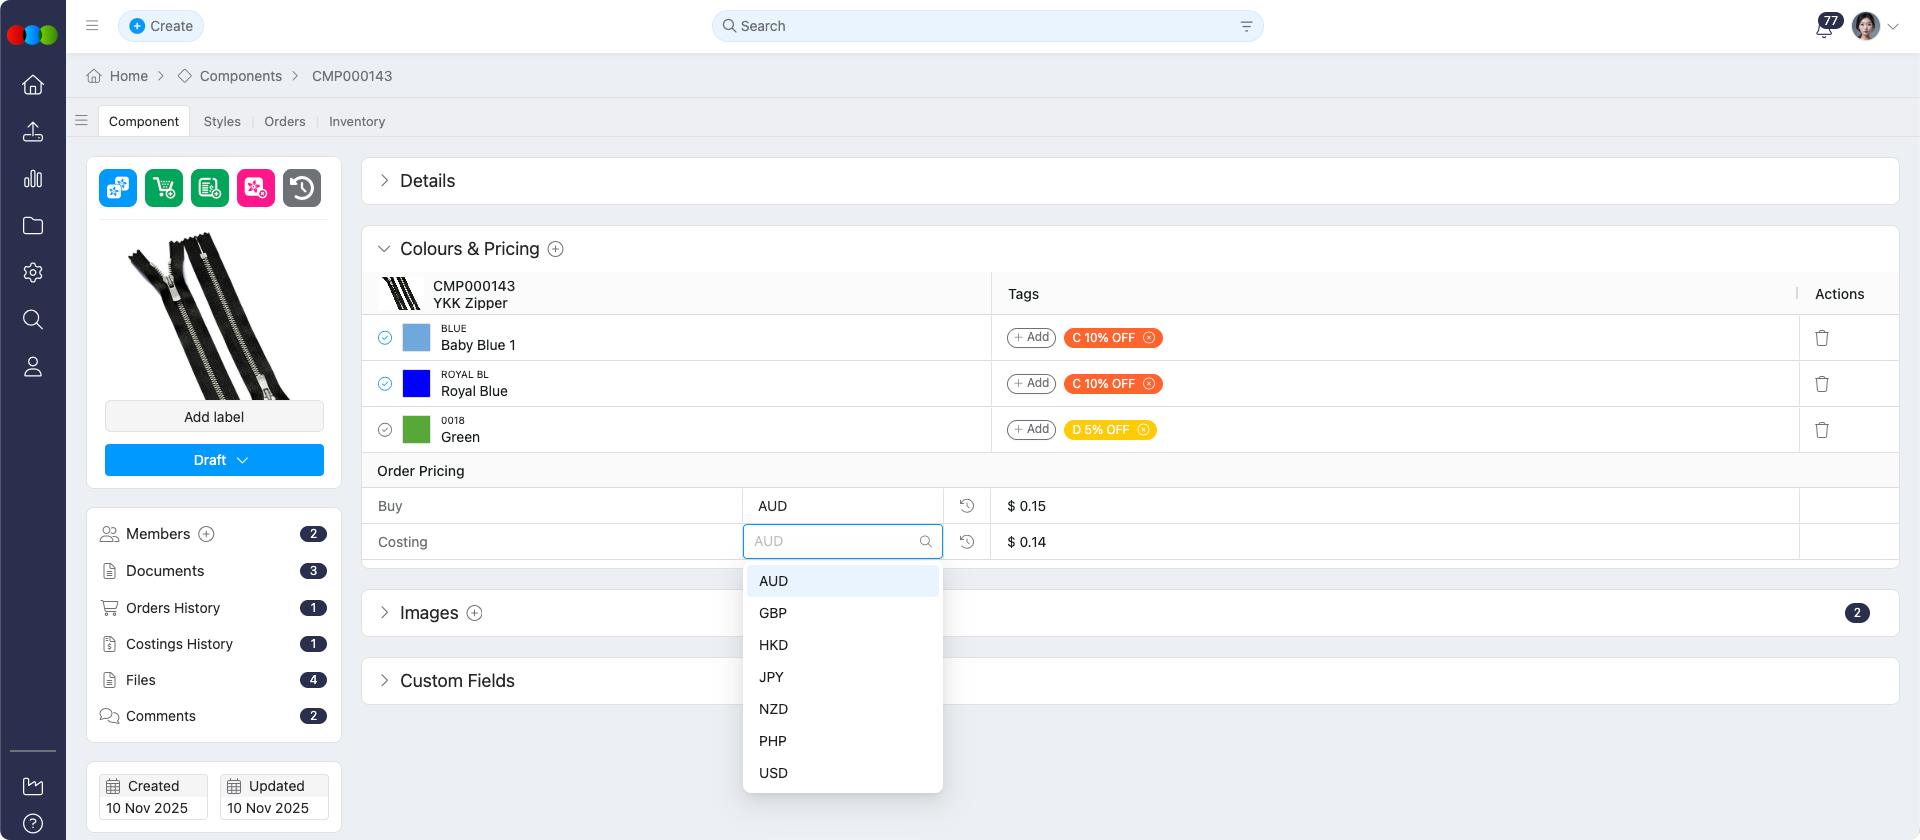This screenshot has width=1920, height=840.
Task: Delete the Green colour row
Action: pos(1822,430)
